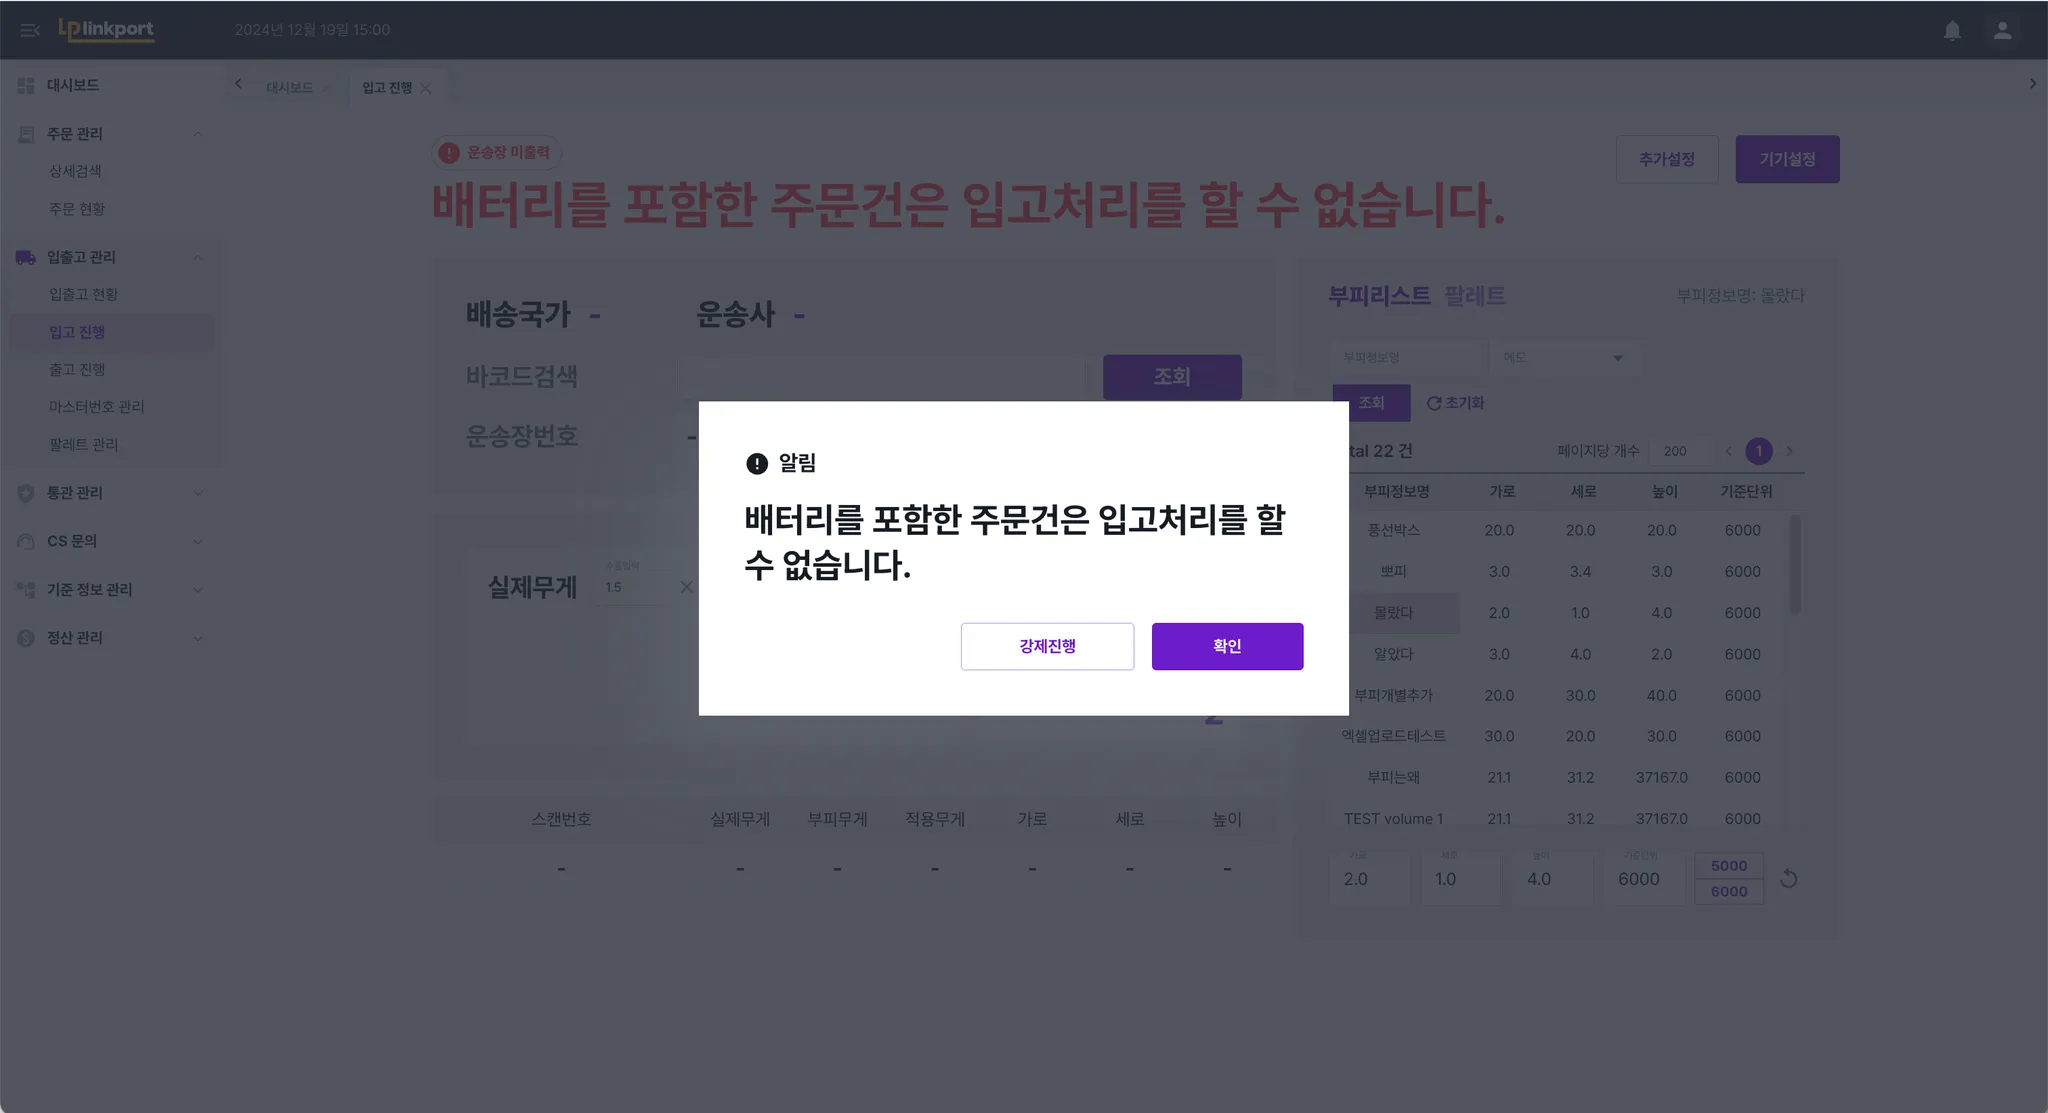Click the 입출고 관리 truck icon
Image resolution: width=2048 pixels, height=1113 pixels.
pyautogui.click(x=26, y=258)
